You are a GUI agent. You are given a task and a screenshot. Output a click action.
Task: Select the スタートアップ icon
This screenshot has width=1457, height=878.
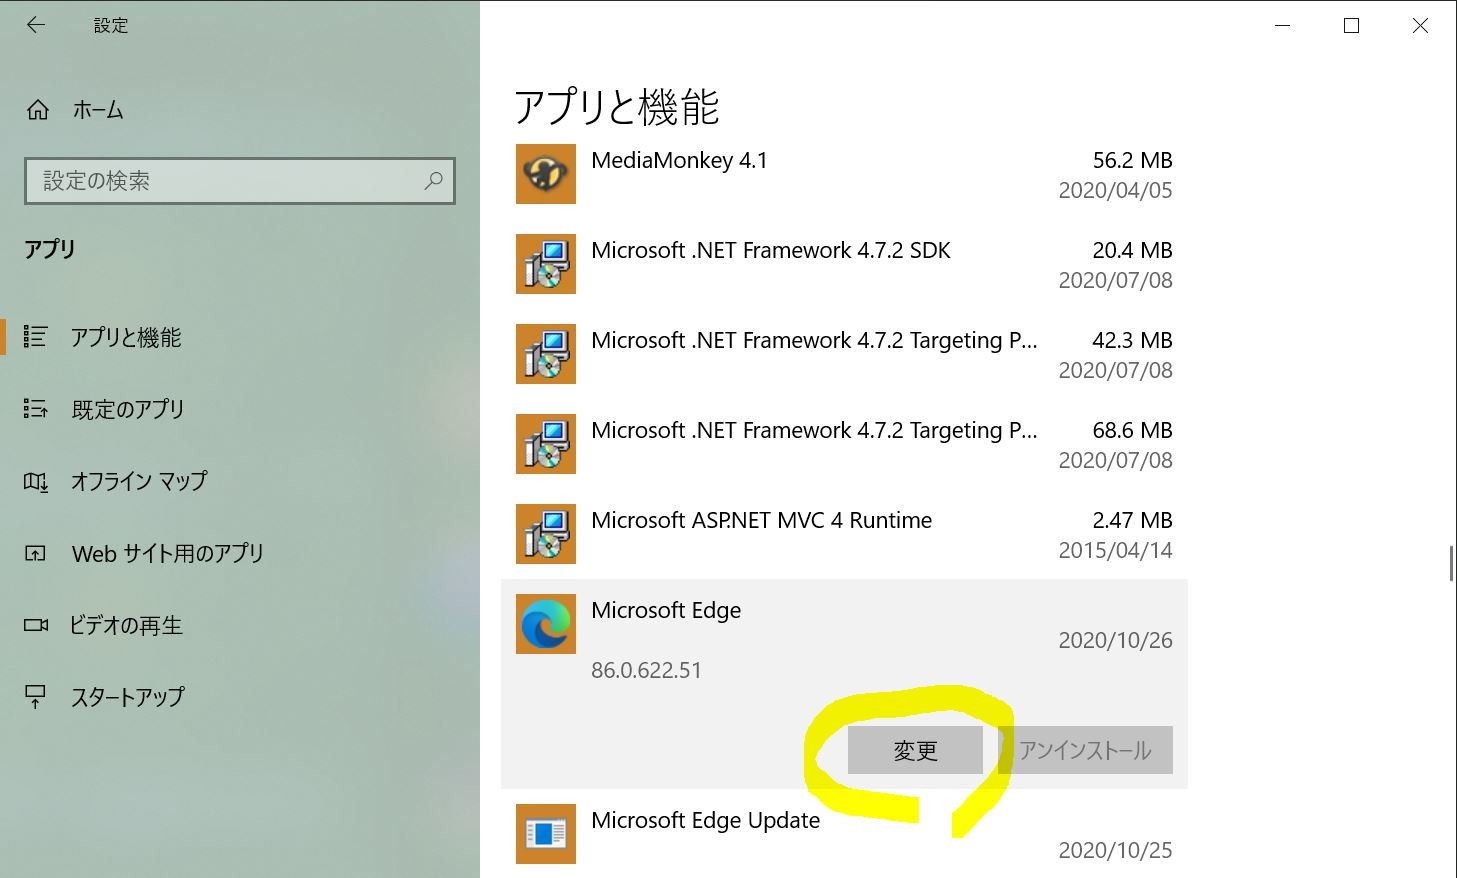pyautogui.click(x=35, y=697)
